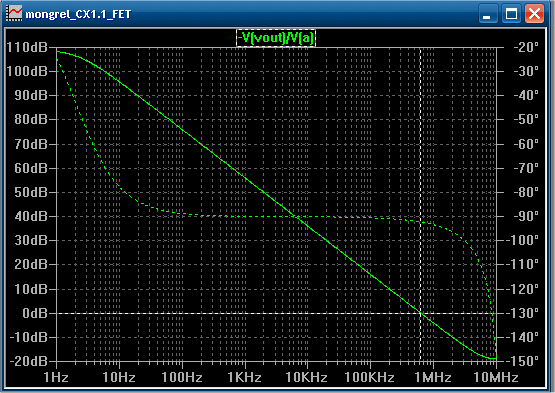555x393 pixels.
Task: Click the gain and phase trace intersection point
Action: coord(296,216)
